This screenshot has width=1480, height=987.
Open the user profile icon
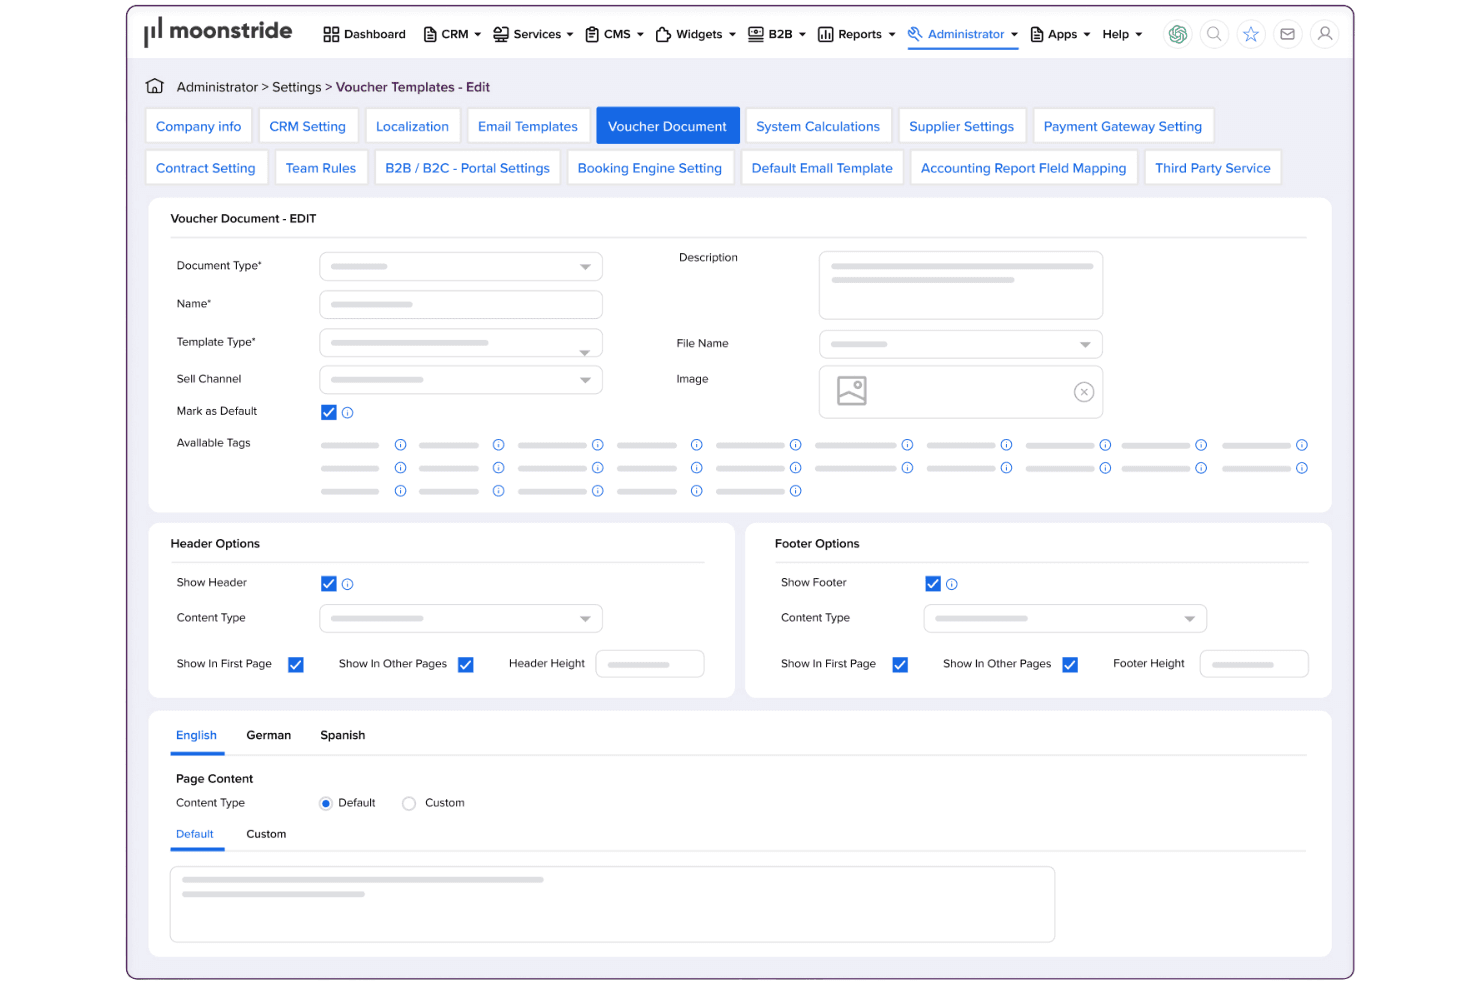click(x=1325, y=34)
